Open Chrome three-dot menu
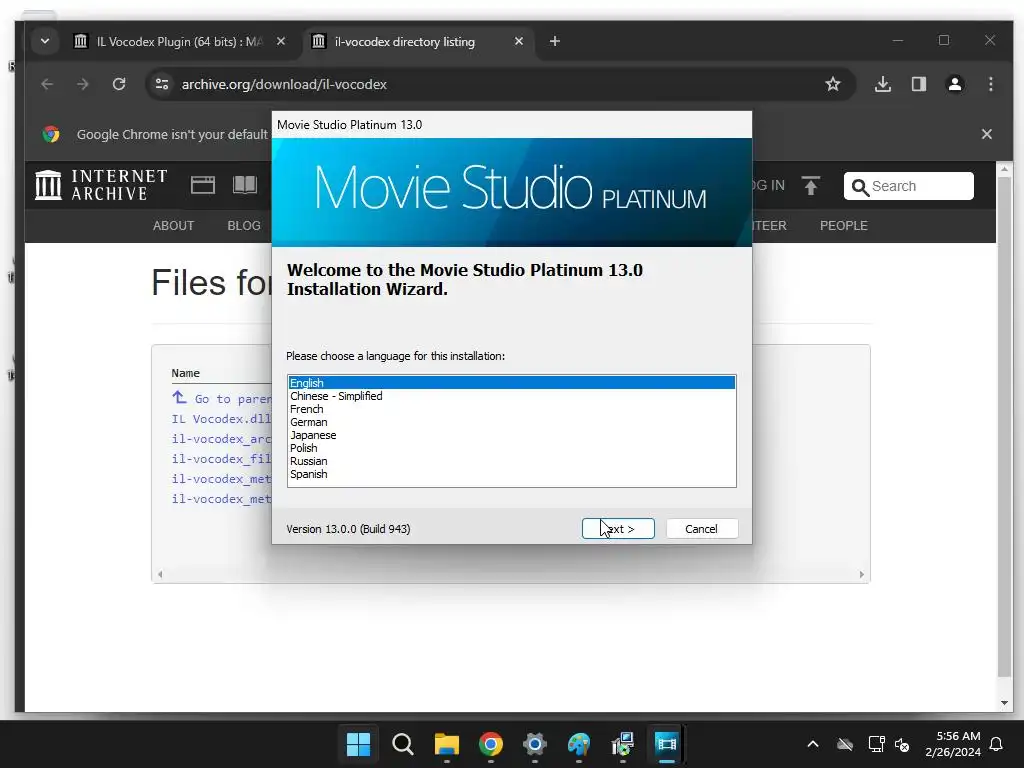This screenshot has width=1024, height=768. click(x=991, y=84)
